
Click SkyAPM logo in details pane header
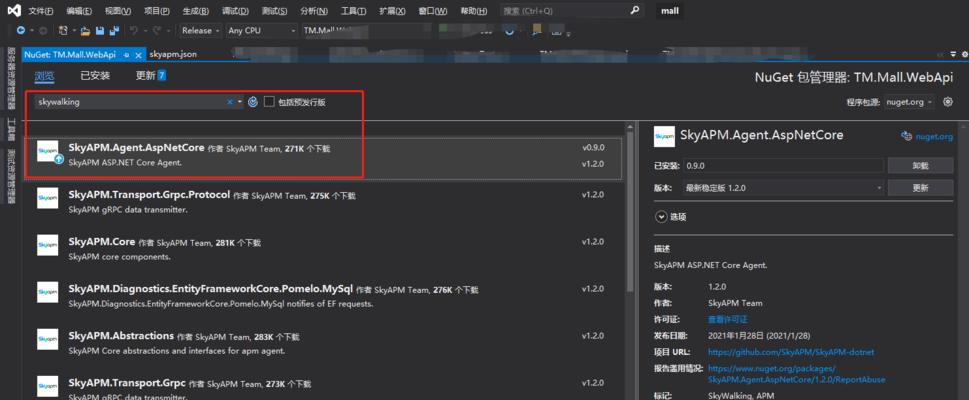[664, 136]
